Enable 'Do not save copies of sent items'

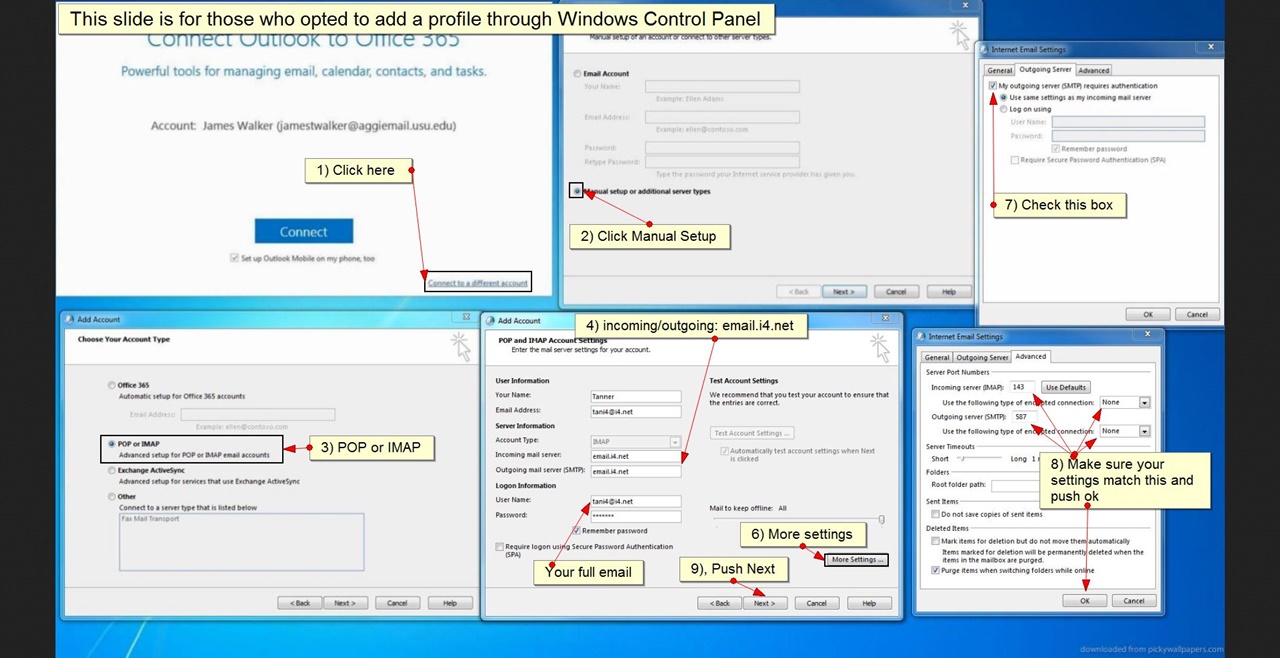tap(934, 514)
